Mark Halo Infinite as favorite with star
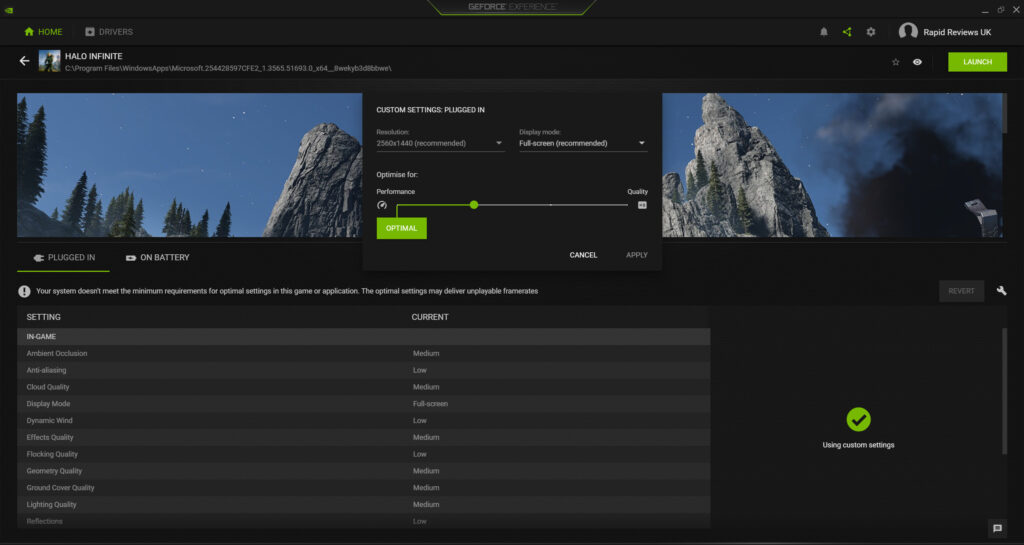1024x545 pixels. tap(895, 62)
